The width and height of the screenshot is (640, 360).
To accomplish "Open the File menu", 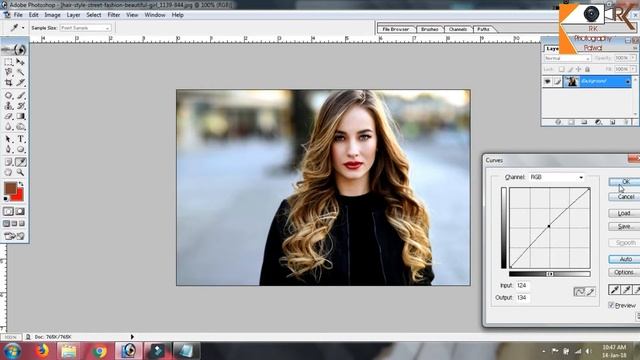I will (x=18, y=15).
